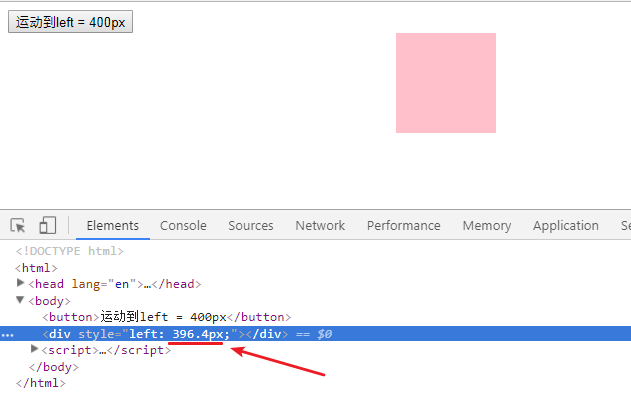Click the lang="en" attribute of head
Image resolution: width=631 pixels, height=398 pixels.
(x=104, y=284)
